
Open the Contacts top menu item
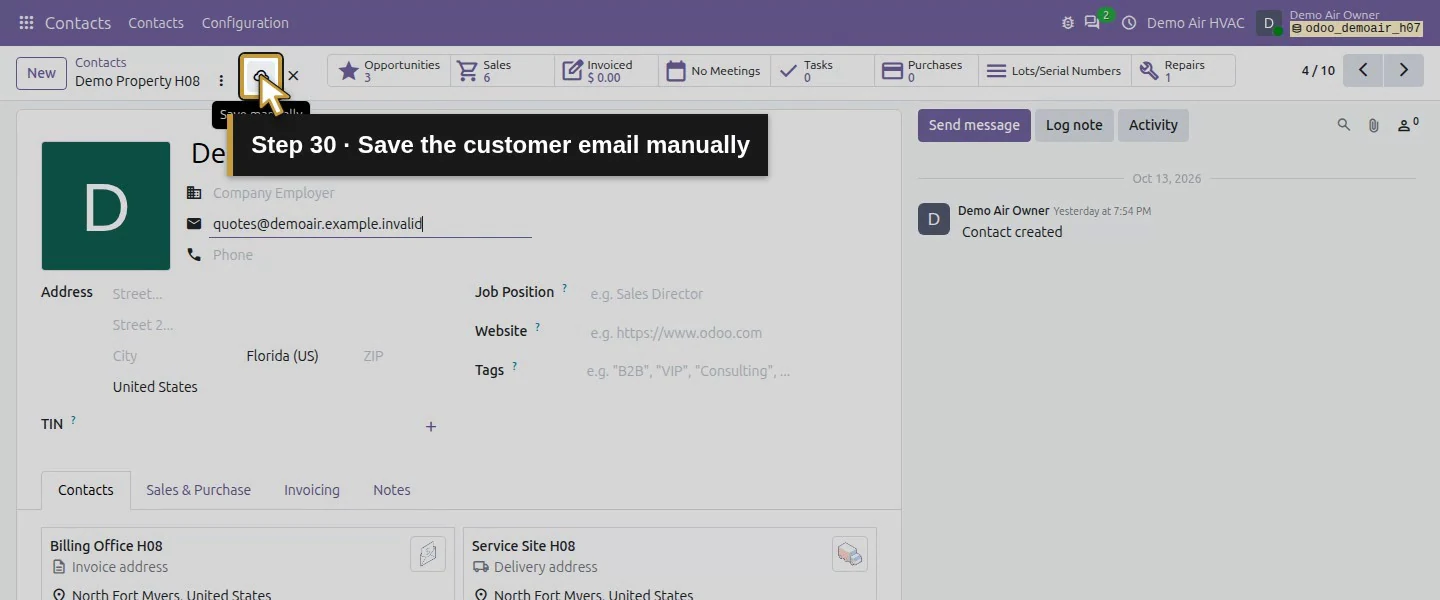coord(156,22)
